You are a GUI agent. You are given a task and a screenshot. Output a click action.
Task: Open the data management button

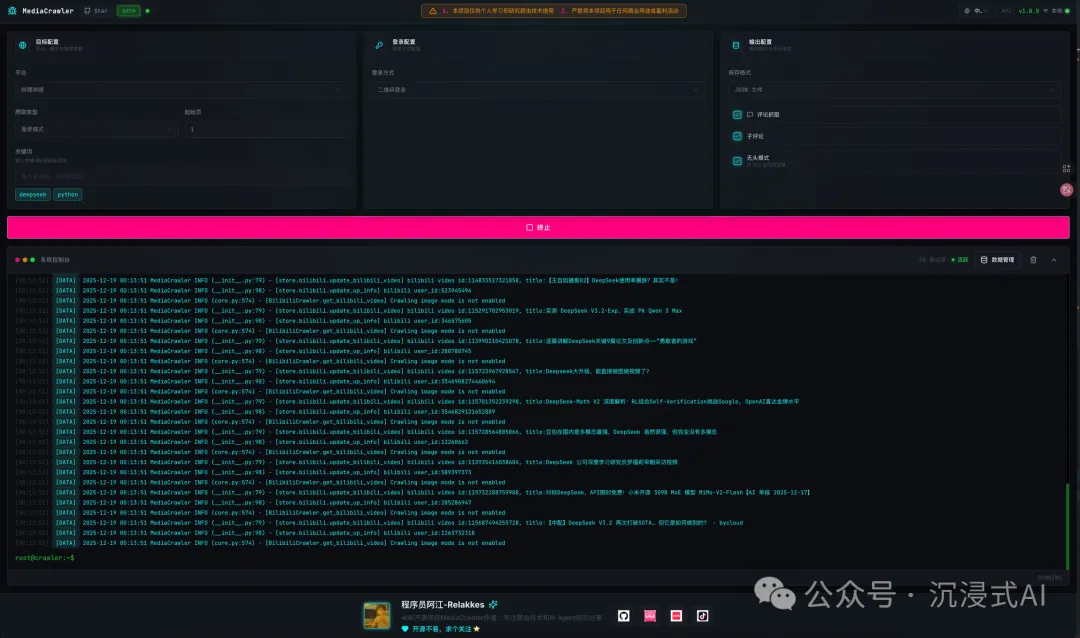(997, 260)
